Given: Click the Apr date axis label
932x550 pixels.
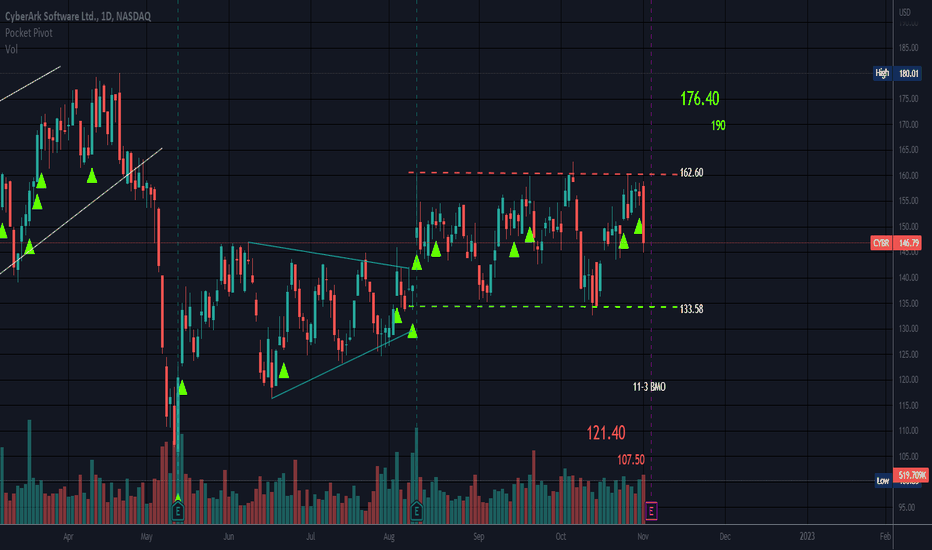Looking at the screenshot, I should point(68,536).
